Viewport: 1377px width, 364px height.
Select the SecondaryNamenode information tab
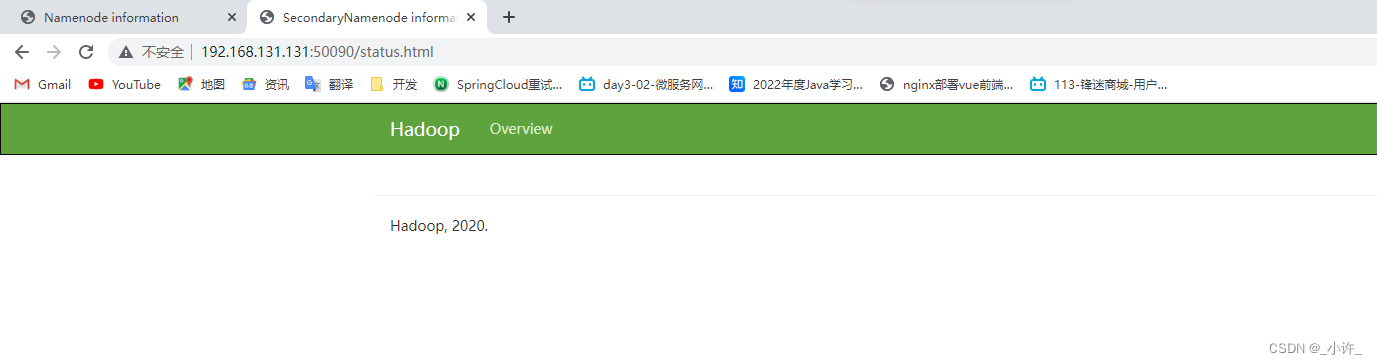coord(367,17)
